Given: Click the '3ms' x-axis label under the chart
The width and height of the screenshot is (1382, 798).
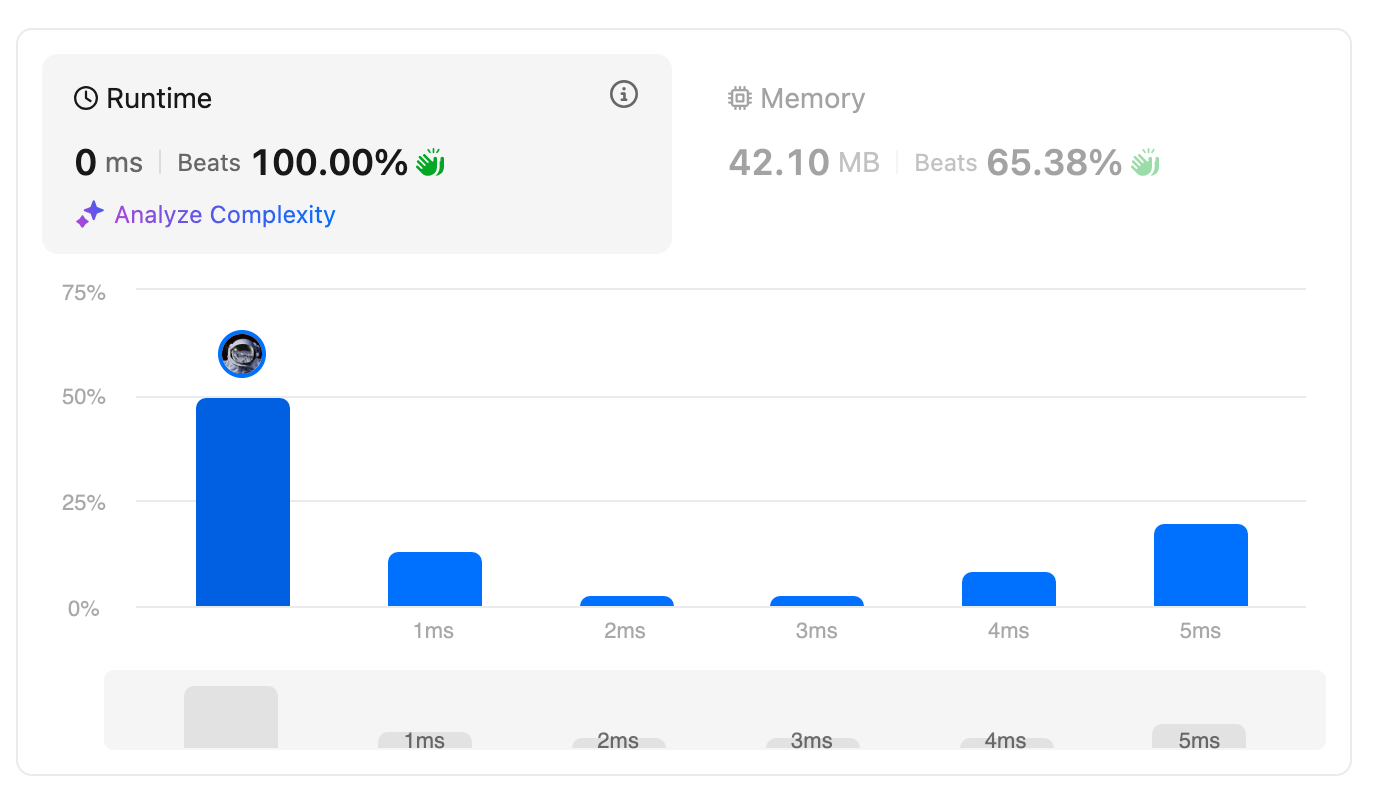Looking at the screenshot, I should point(816,631).
